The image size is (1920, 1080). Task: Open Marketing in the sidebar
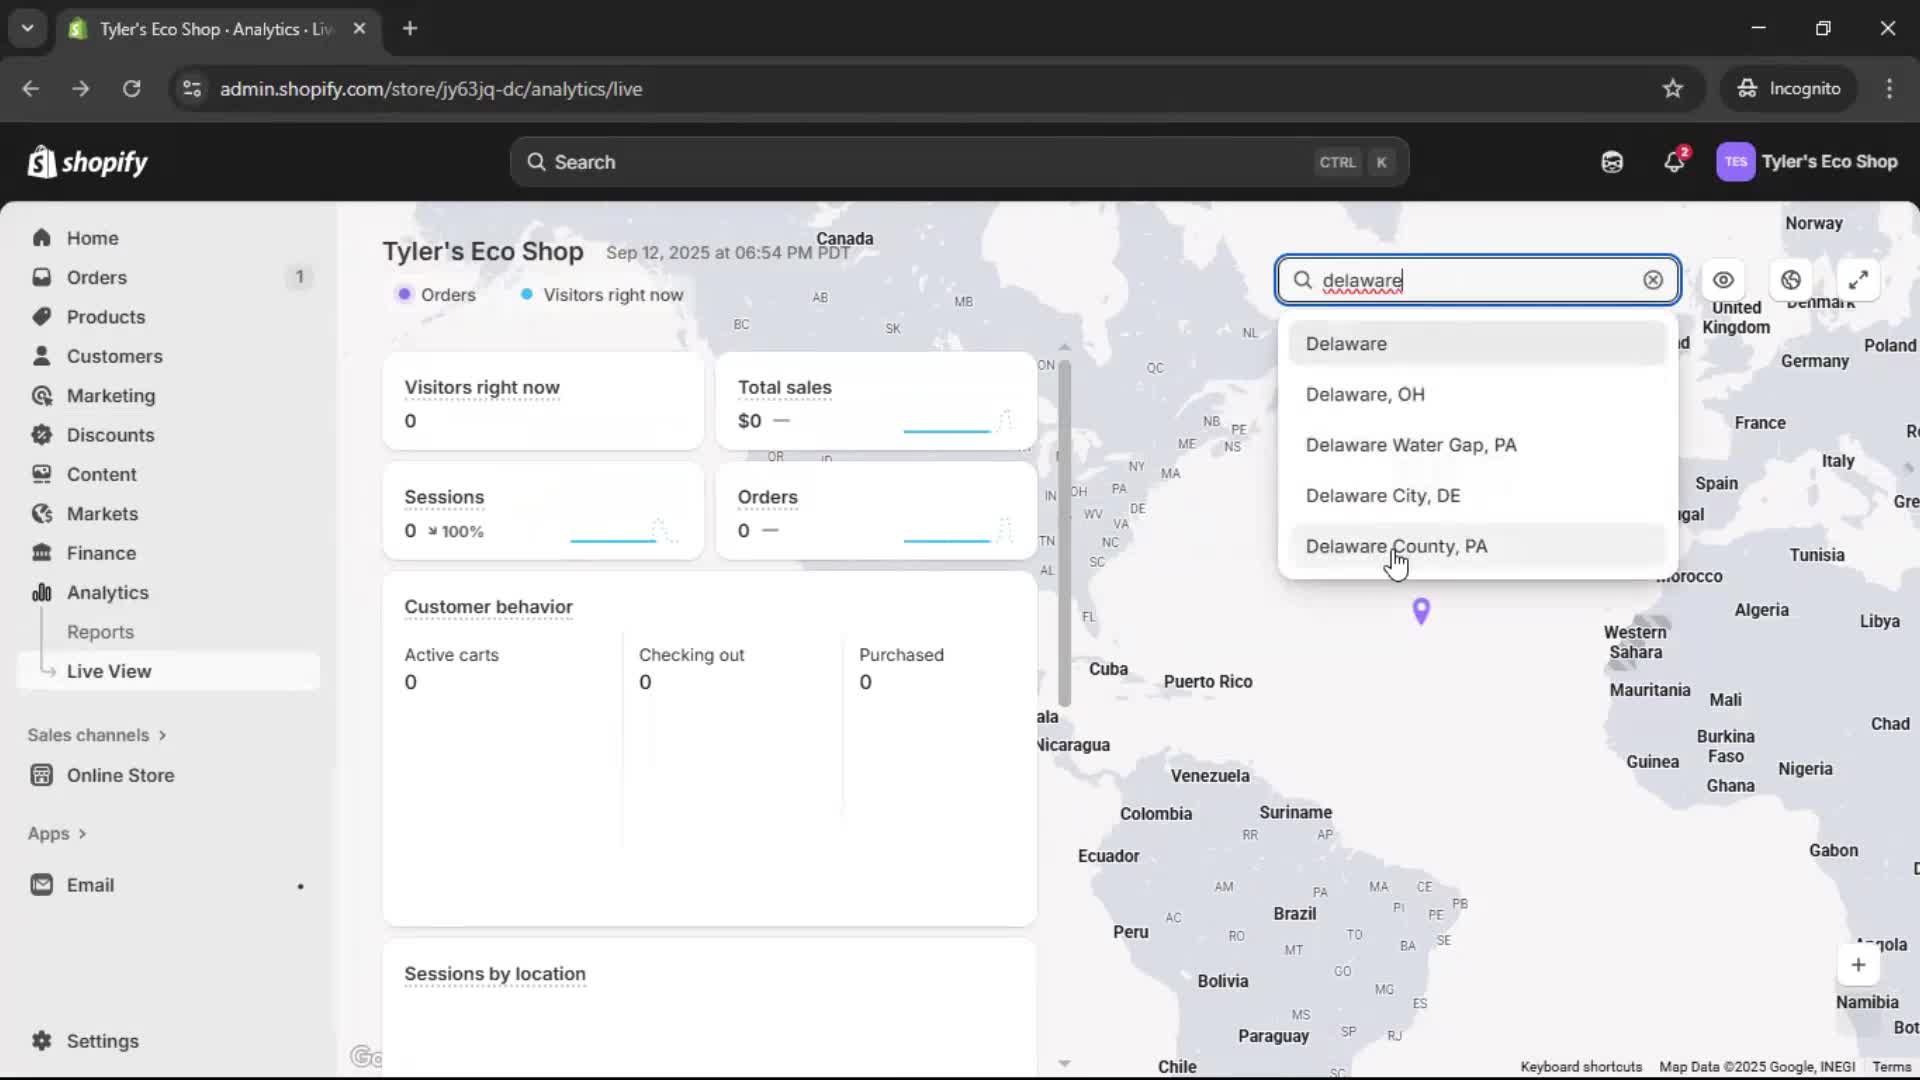(x=110, y=395)
